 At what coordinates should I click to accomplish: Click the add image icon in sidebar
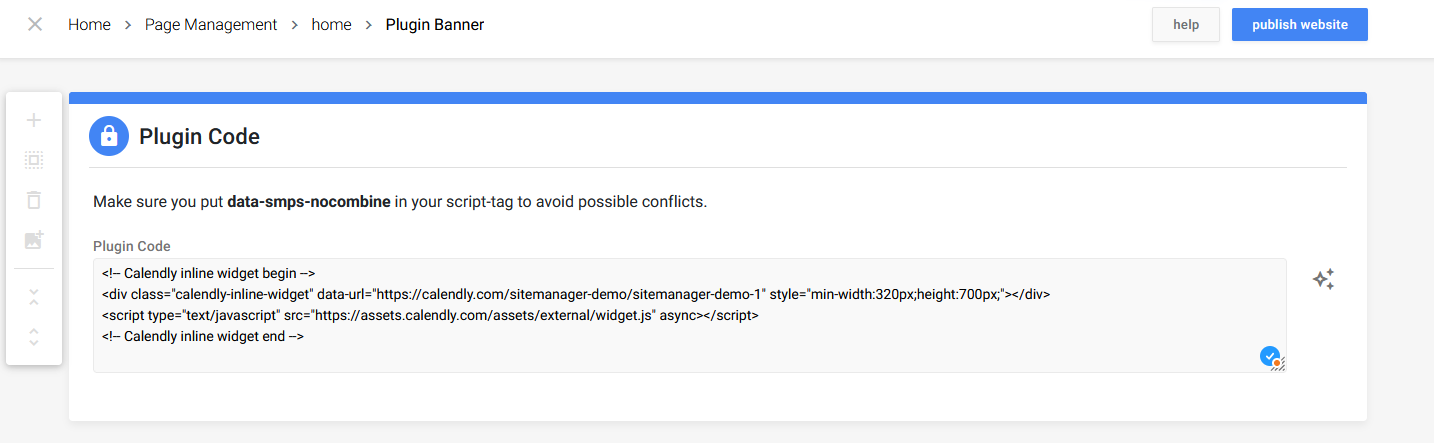(x=34, y=240)
